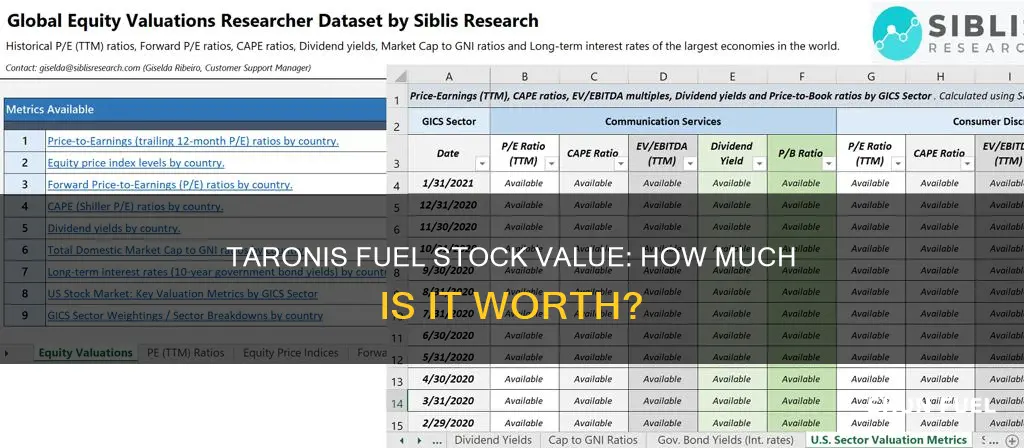Select column D header
This screenshot has width=1024, height=448.
[x=663, y=76]
